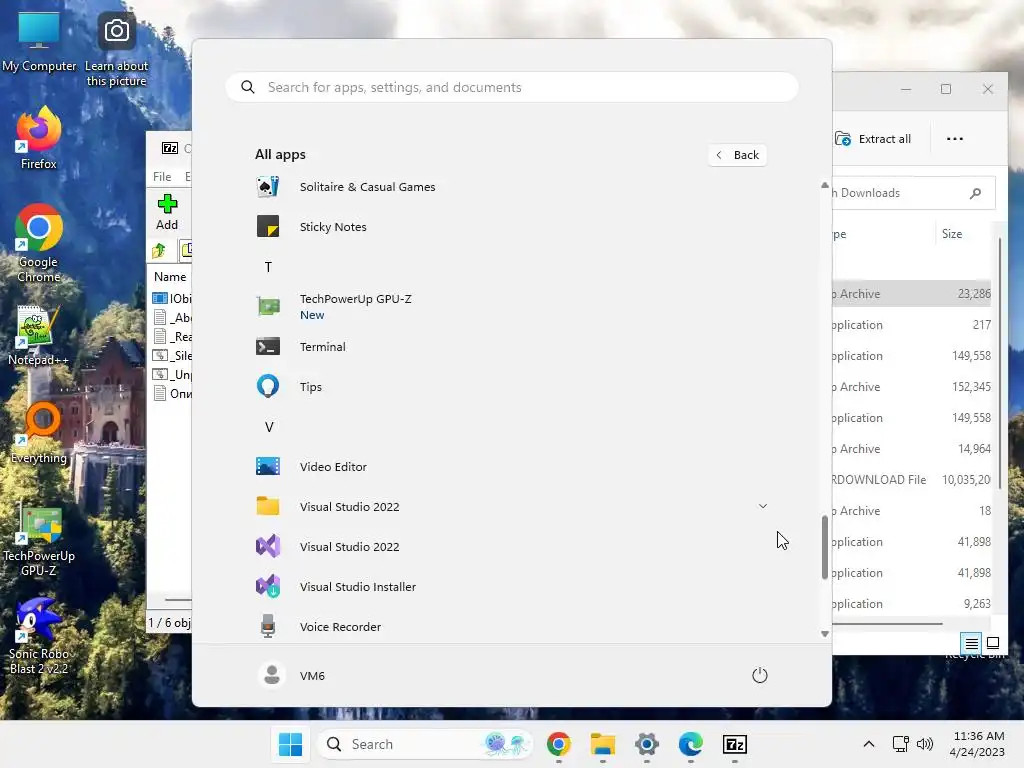Click the Downloads search field
Screen dimensions: 1024x768
[912, 193]
